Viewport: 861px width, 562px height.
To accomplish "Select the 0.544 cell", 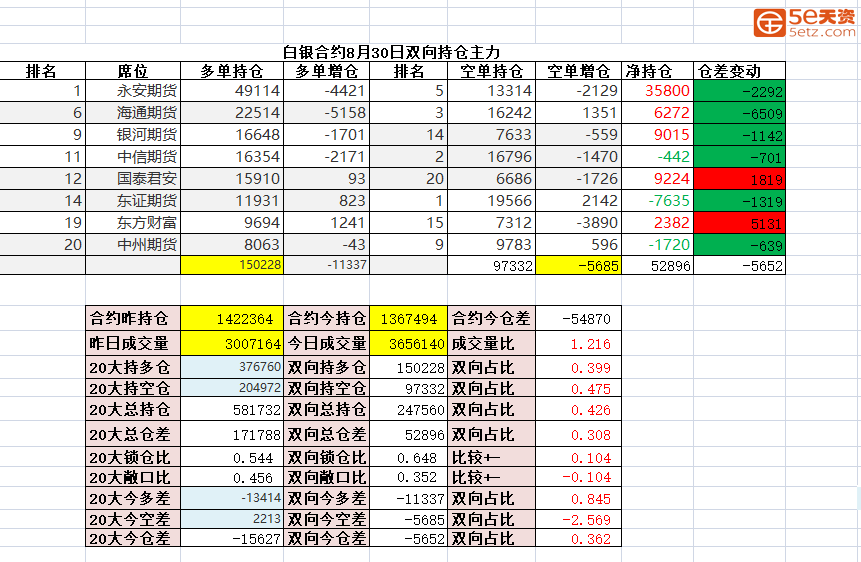I will point(232,457).
